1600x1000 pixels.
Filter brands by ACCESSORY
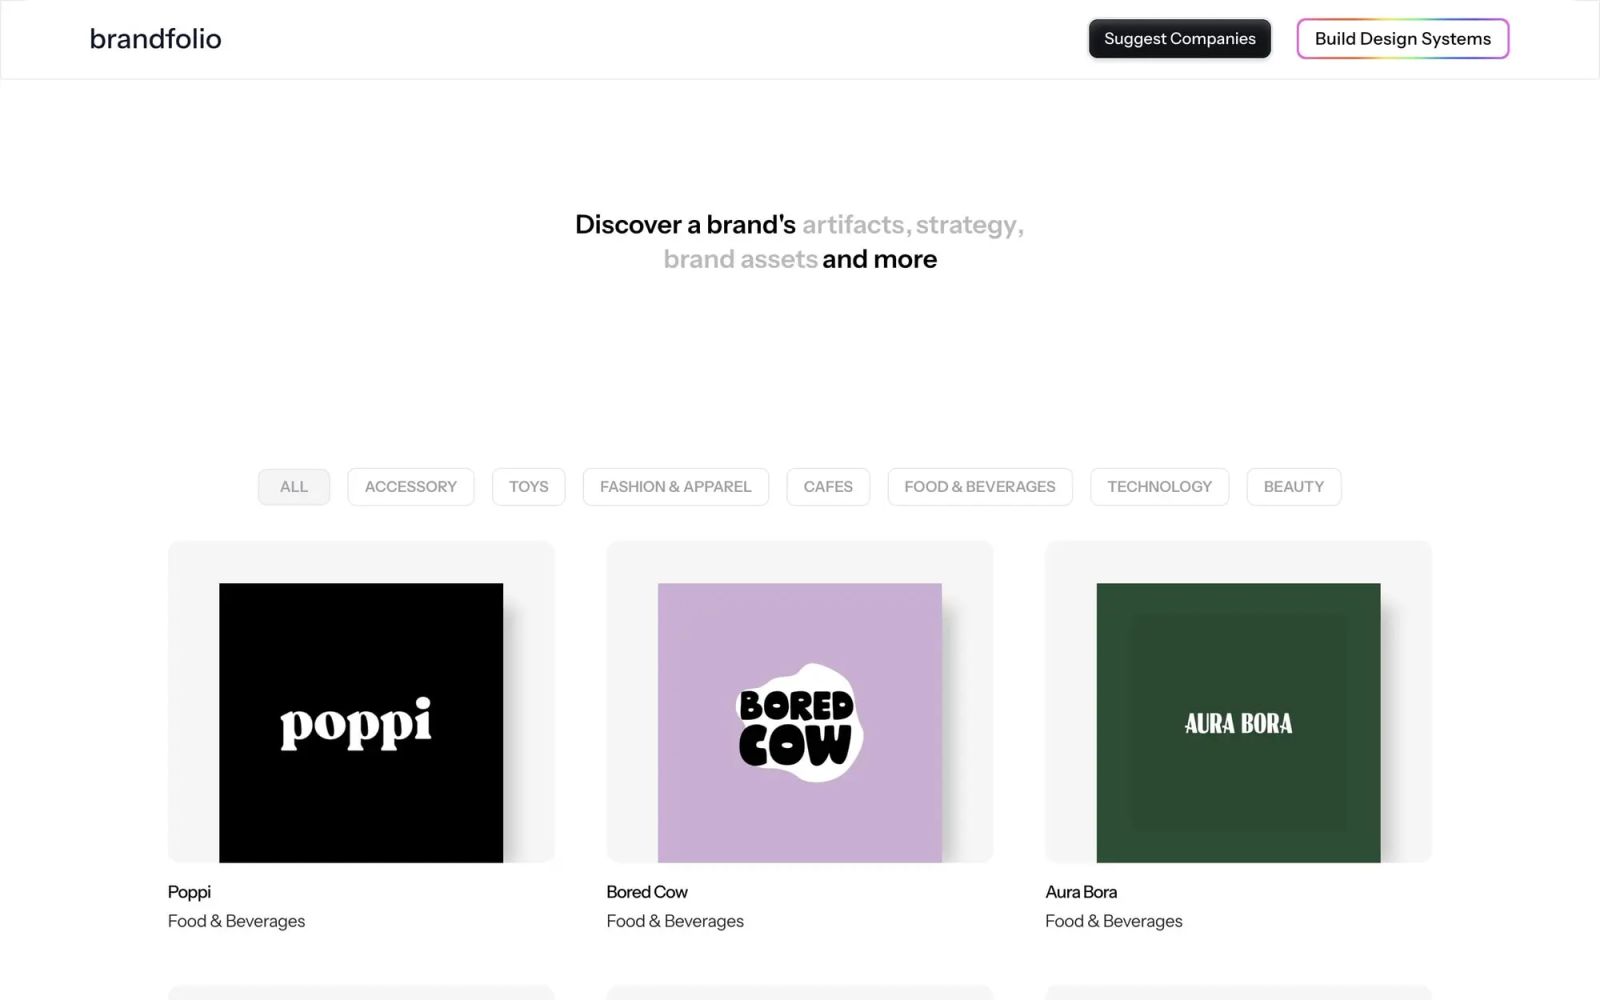pos(411,487)
